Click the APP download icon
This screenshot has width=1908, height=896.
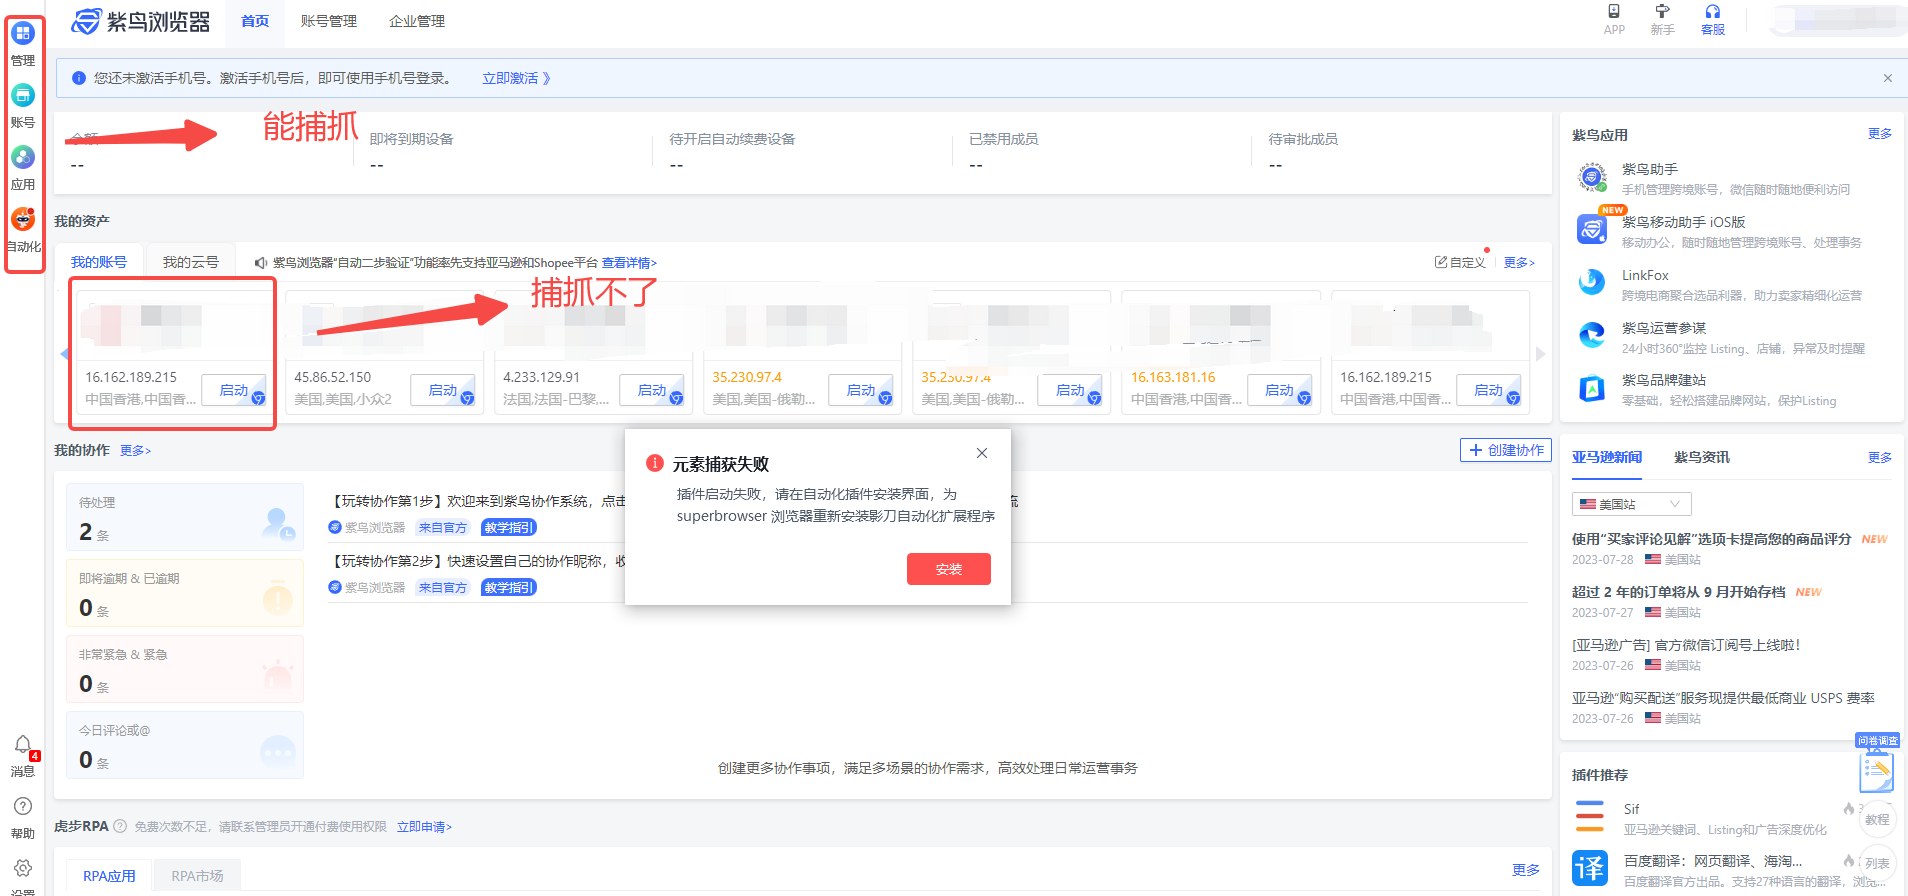1614,12
